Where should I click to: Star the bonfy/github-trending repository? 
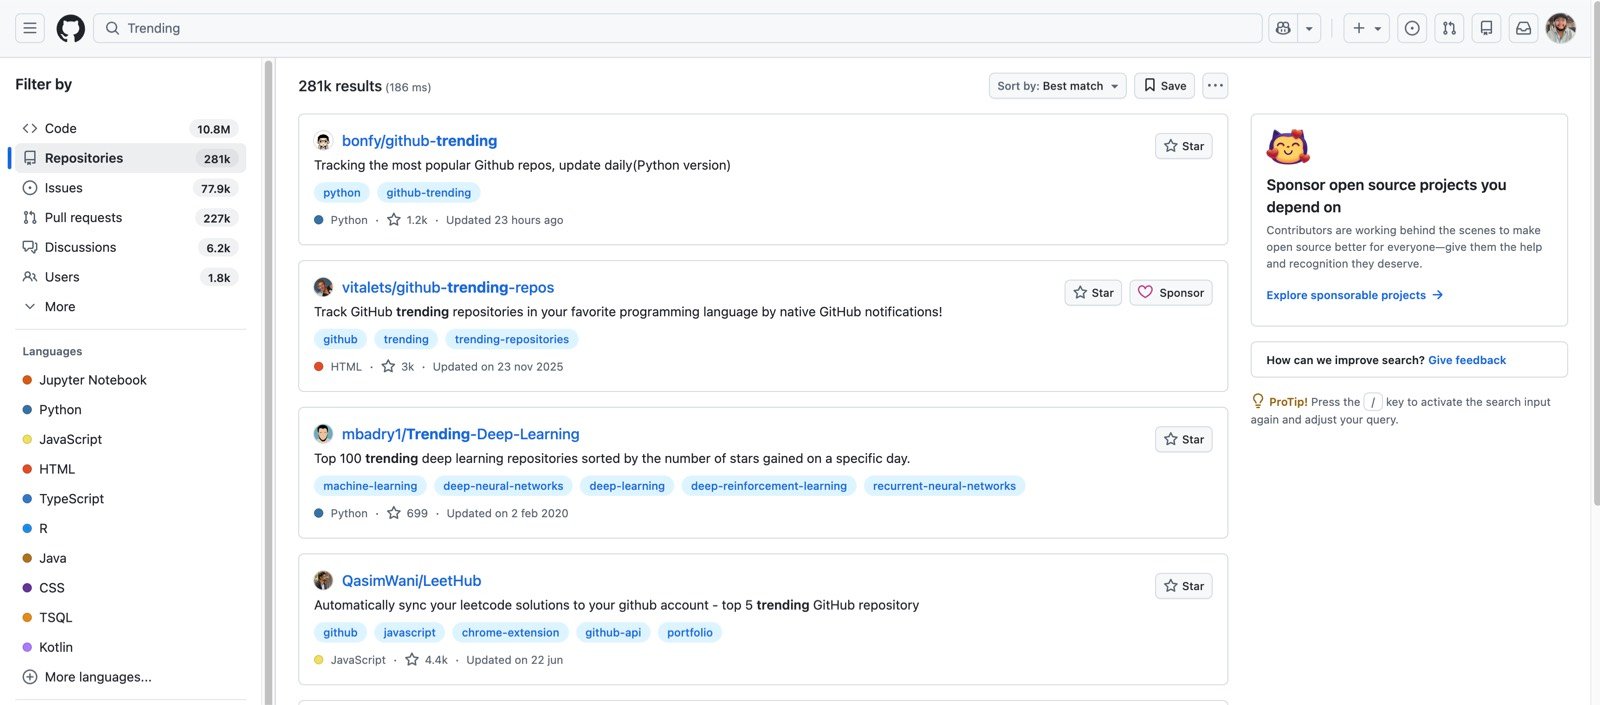tap(1183, 146)
